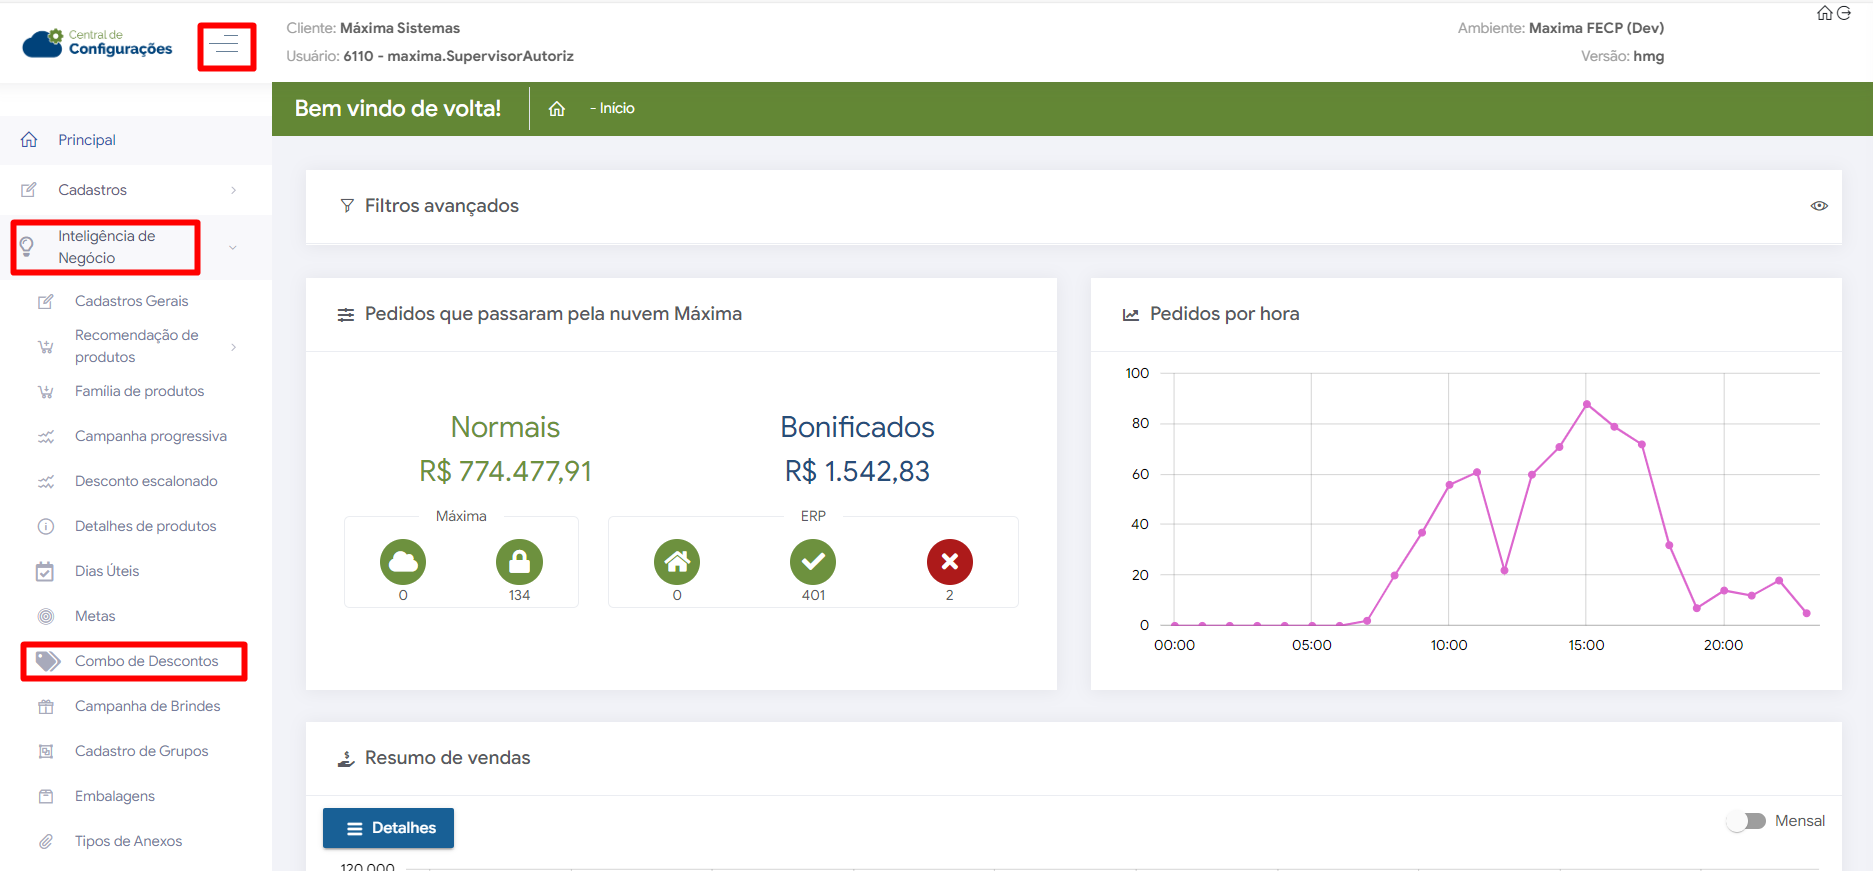
Task: Toggle the eye icon in Filtros avançados
Action: point(1819,206)
